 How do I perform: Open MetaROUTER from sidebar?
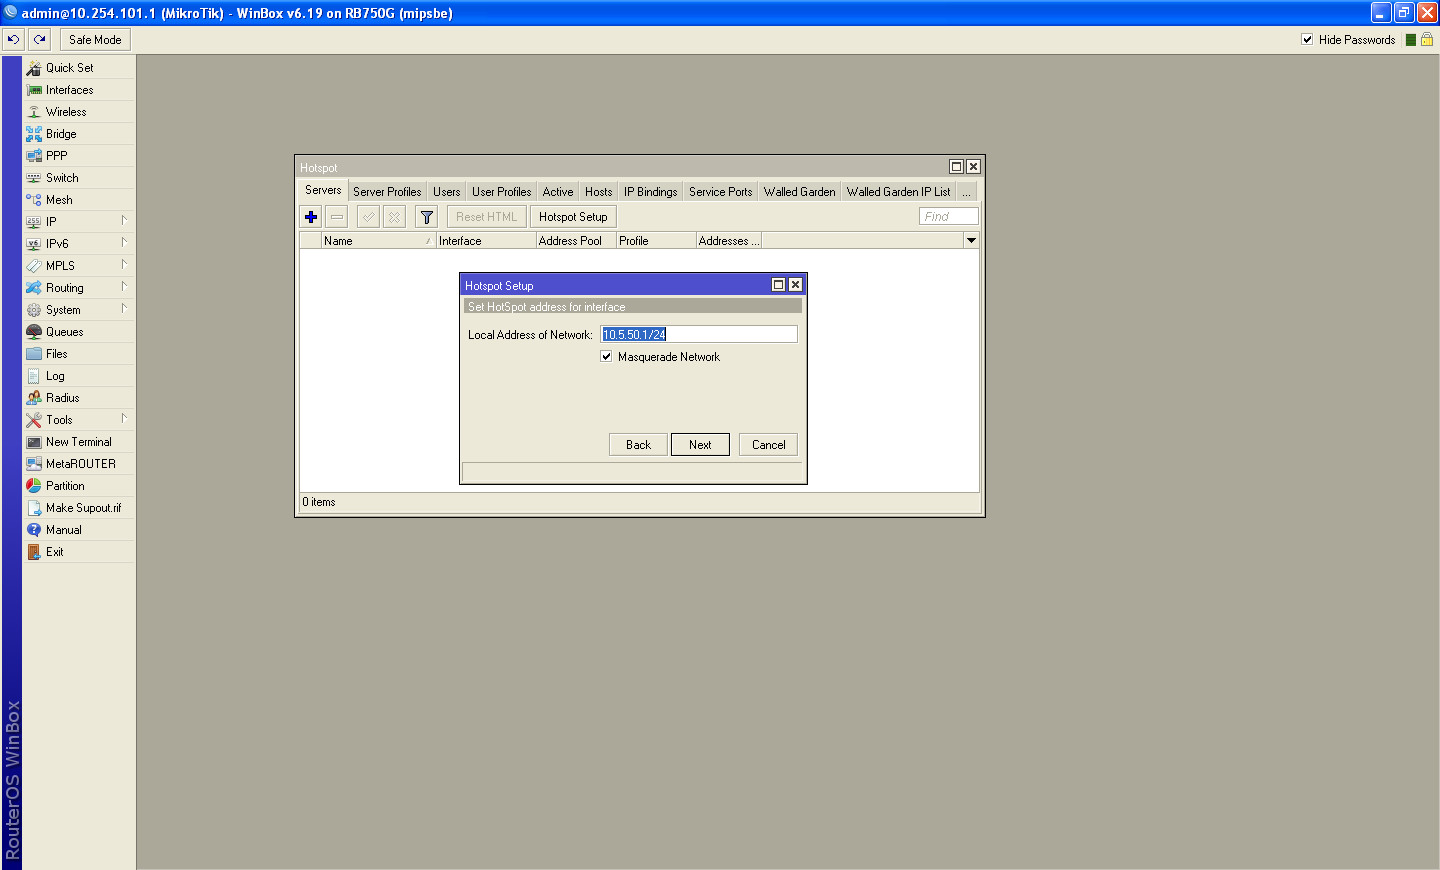[x=80, y=464]
